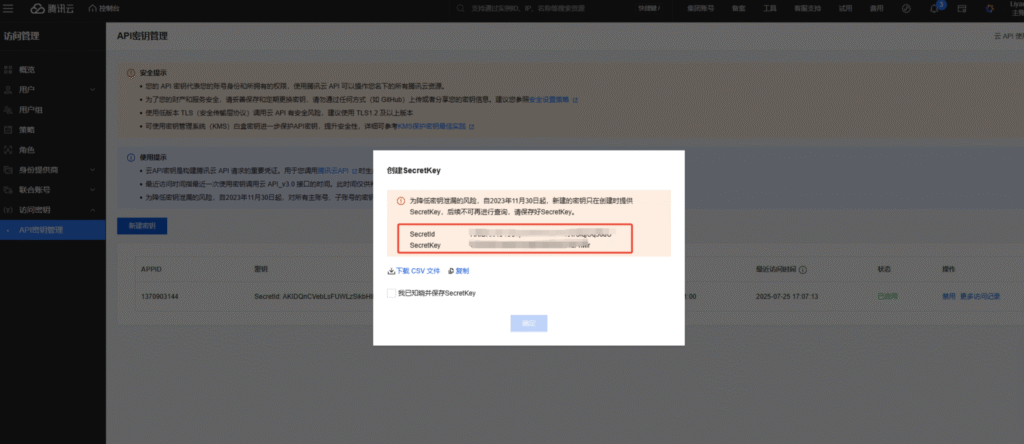Download the CSV file
Image resolution: width=1024 pixels, height=444 pixels.
(418, 270)
